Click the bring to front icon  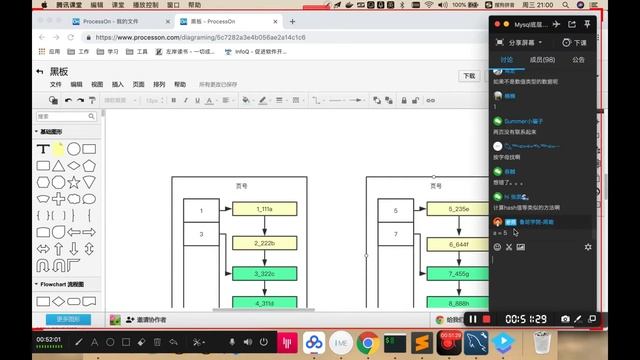pyautogui.click(x=377, y=100)
